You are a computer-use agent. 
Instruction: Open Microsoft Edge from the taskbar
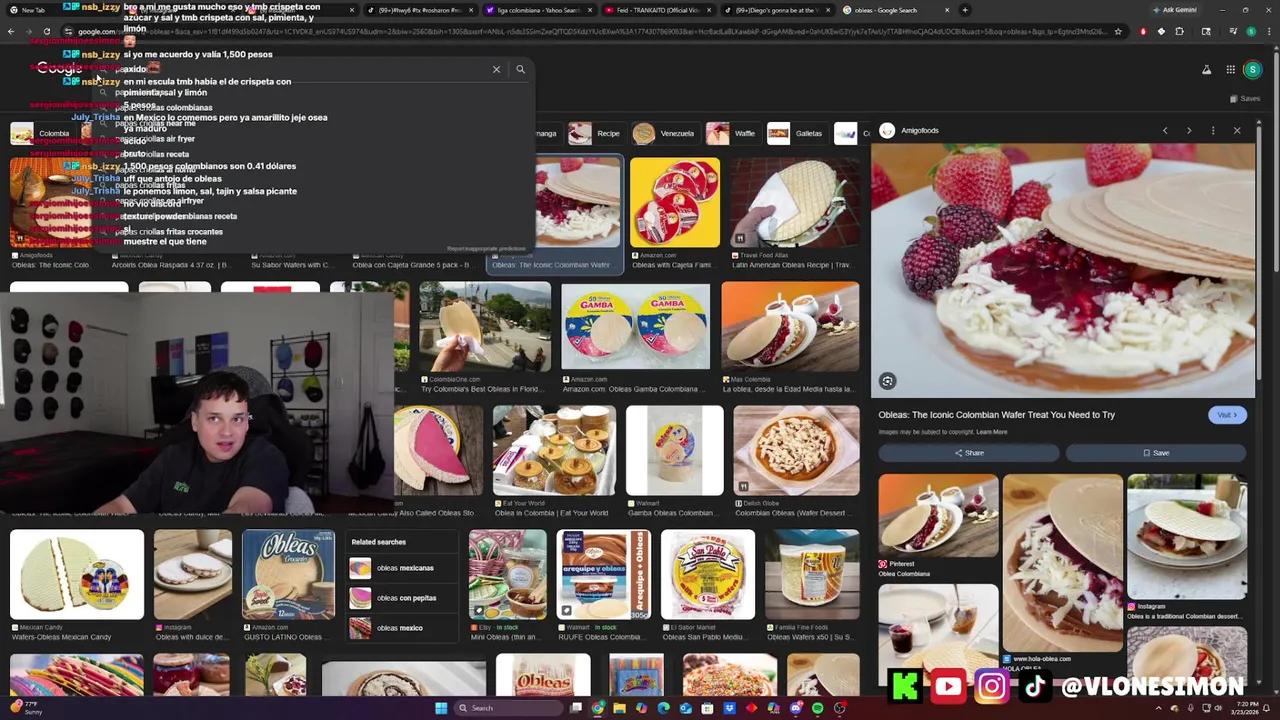(663, 708)
